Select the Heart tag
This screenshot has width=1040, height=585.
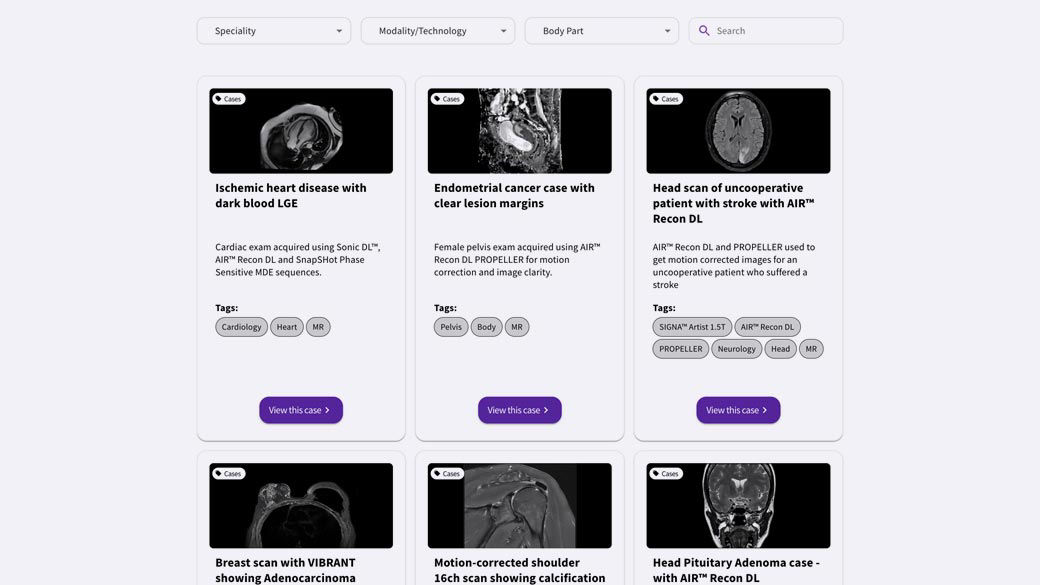tap(287, 327)
